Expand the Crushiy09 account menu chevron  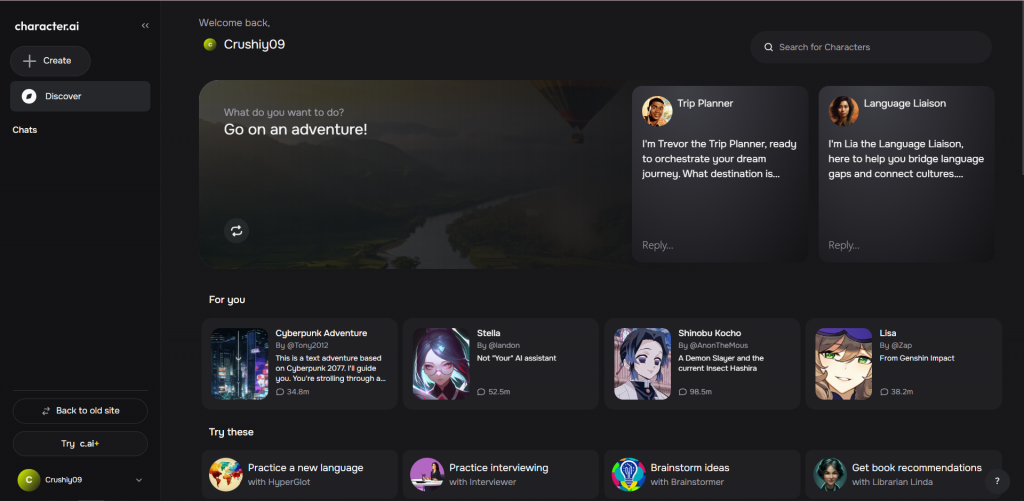[139, 480]
